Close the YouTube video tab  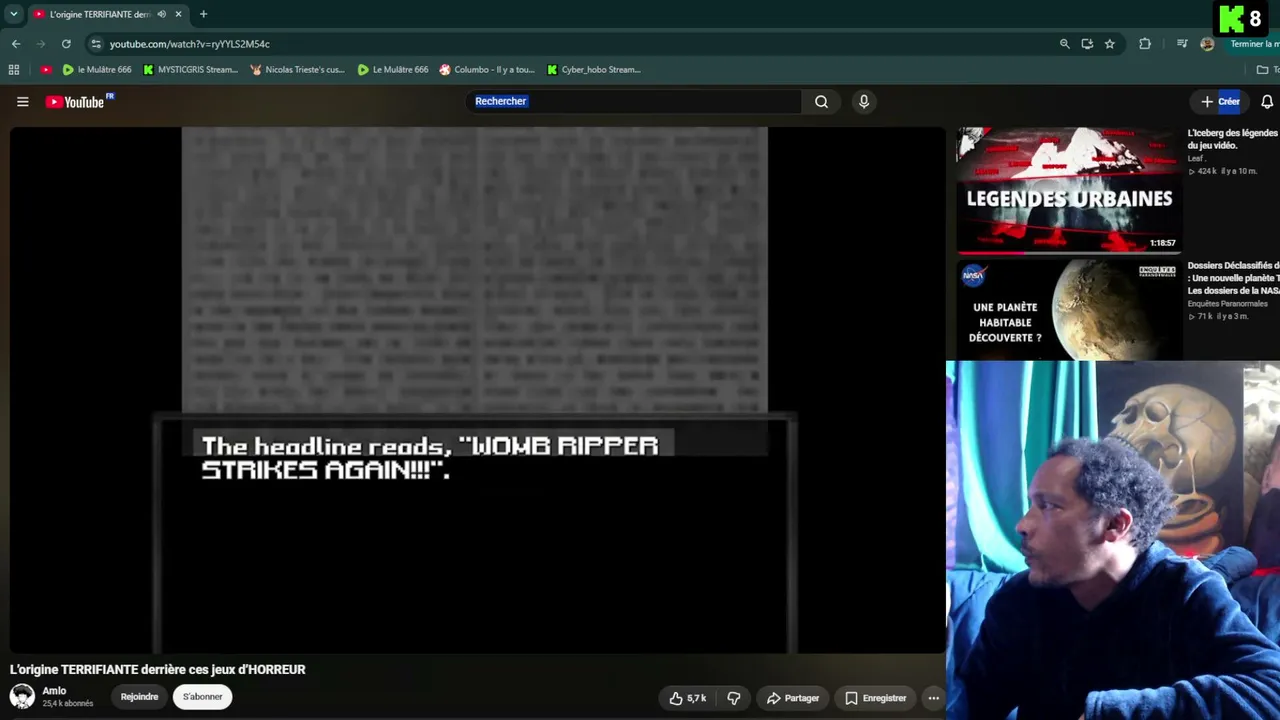click(x=179, y=14)
